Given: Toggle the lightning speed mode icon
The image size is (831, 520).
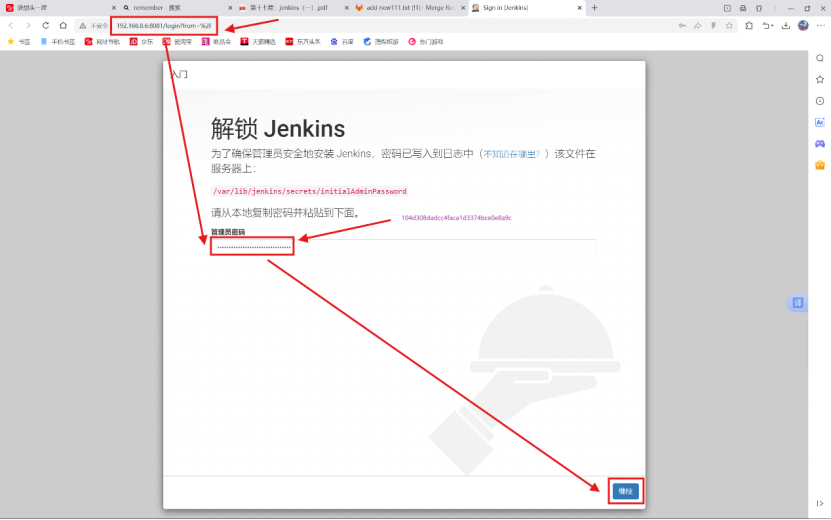Looking at the screenshot, I should tap(713, 25).
